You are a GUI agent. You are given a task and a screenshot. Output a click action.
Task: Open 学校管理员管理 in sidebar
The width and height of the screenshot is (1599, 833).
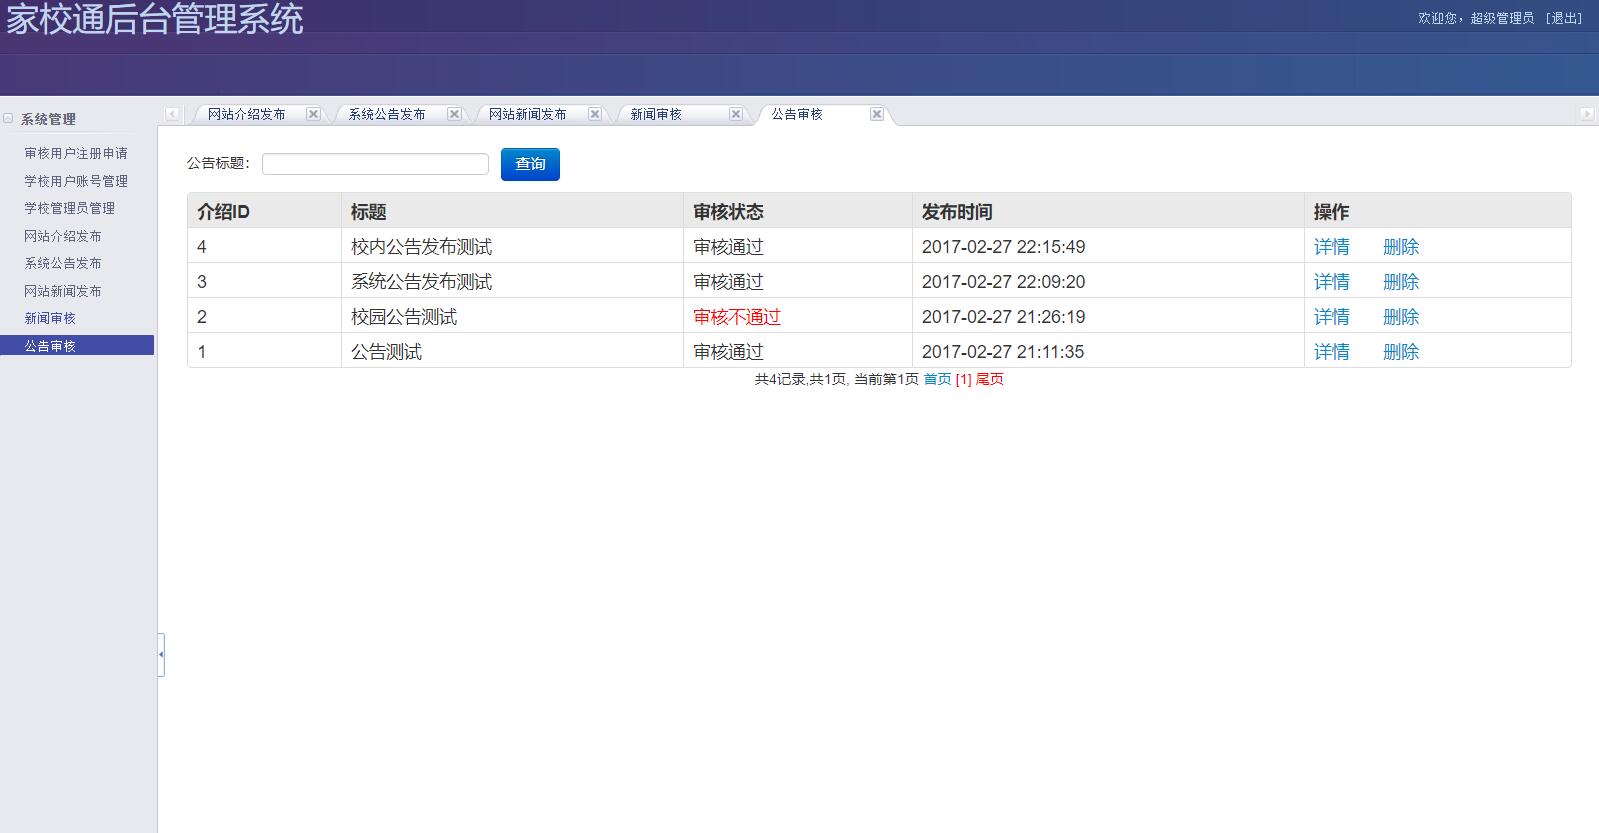[69, 208]
